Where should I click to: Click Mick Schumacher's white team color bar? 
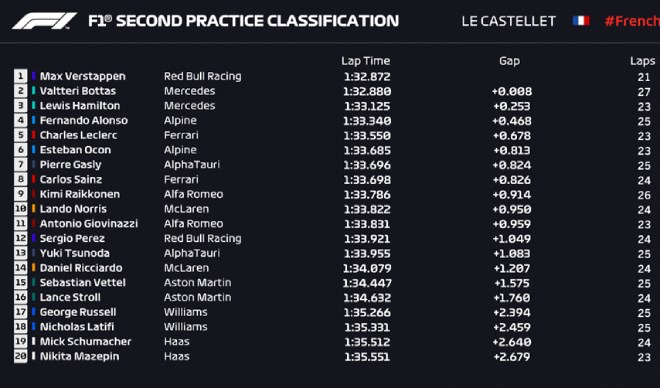(x=34, y=341)
